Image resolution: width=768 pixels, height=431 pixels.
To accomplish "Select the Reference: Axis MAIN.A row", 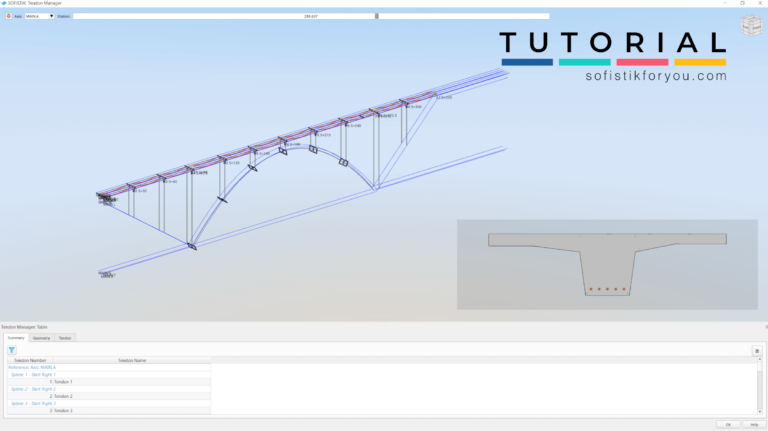I will pyautogui.click(x=109, y=367).
